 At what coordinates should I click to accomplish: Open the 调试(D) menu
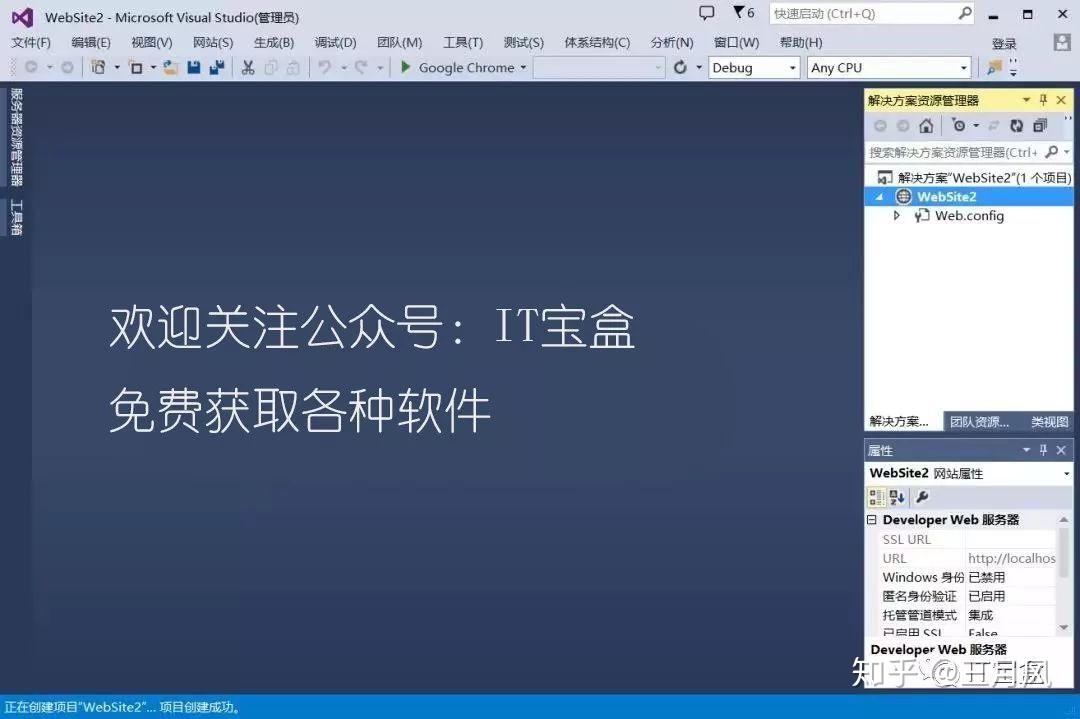tap(336, 42)
